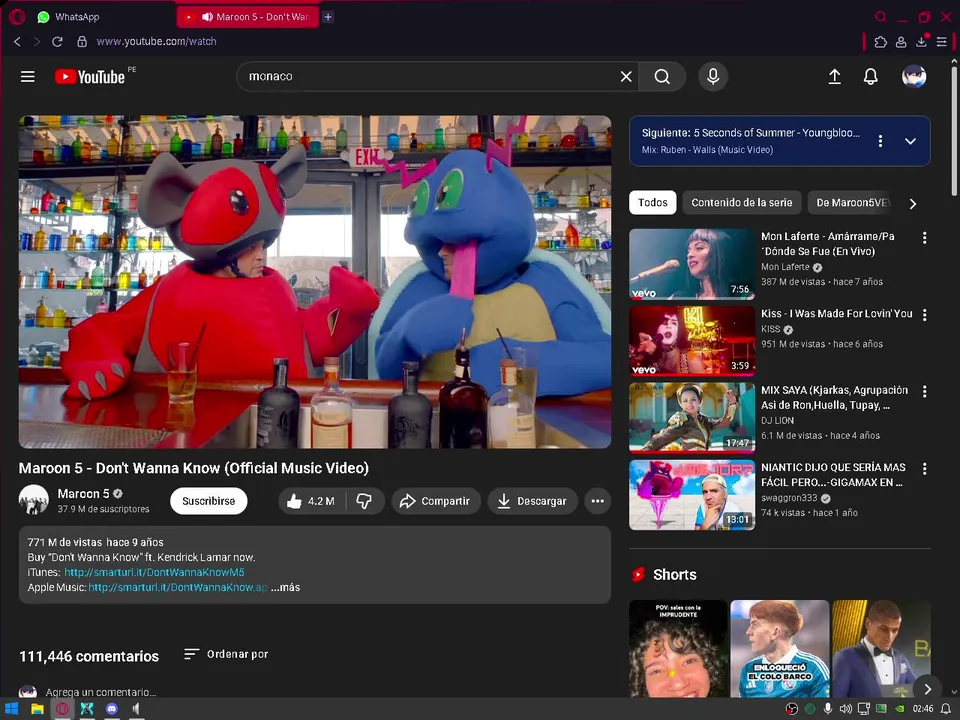The image size is (960, 720).
Task: Open the upload/create video icon
Action: pyautogui.click(x=834, y=77)
